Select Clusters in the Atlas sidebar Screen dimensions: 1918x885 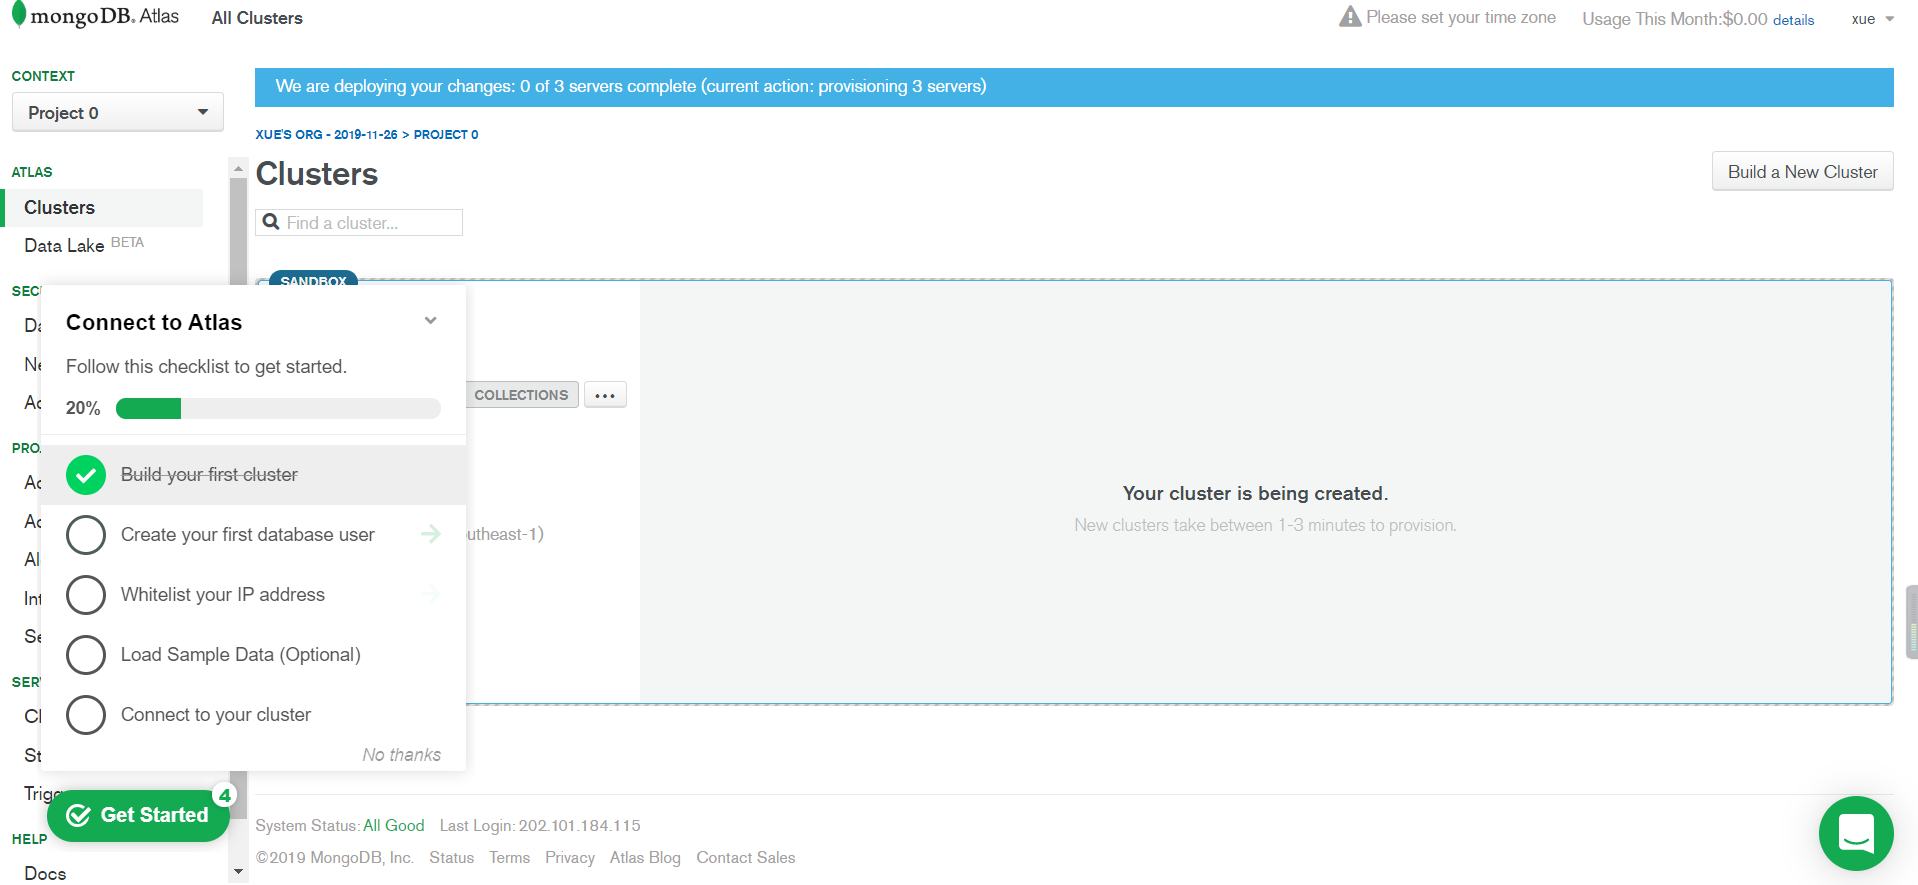click(x=103, y=207)
